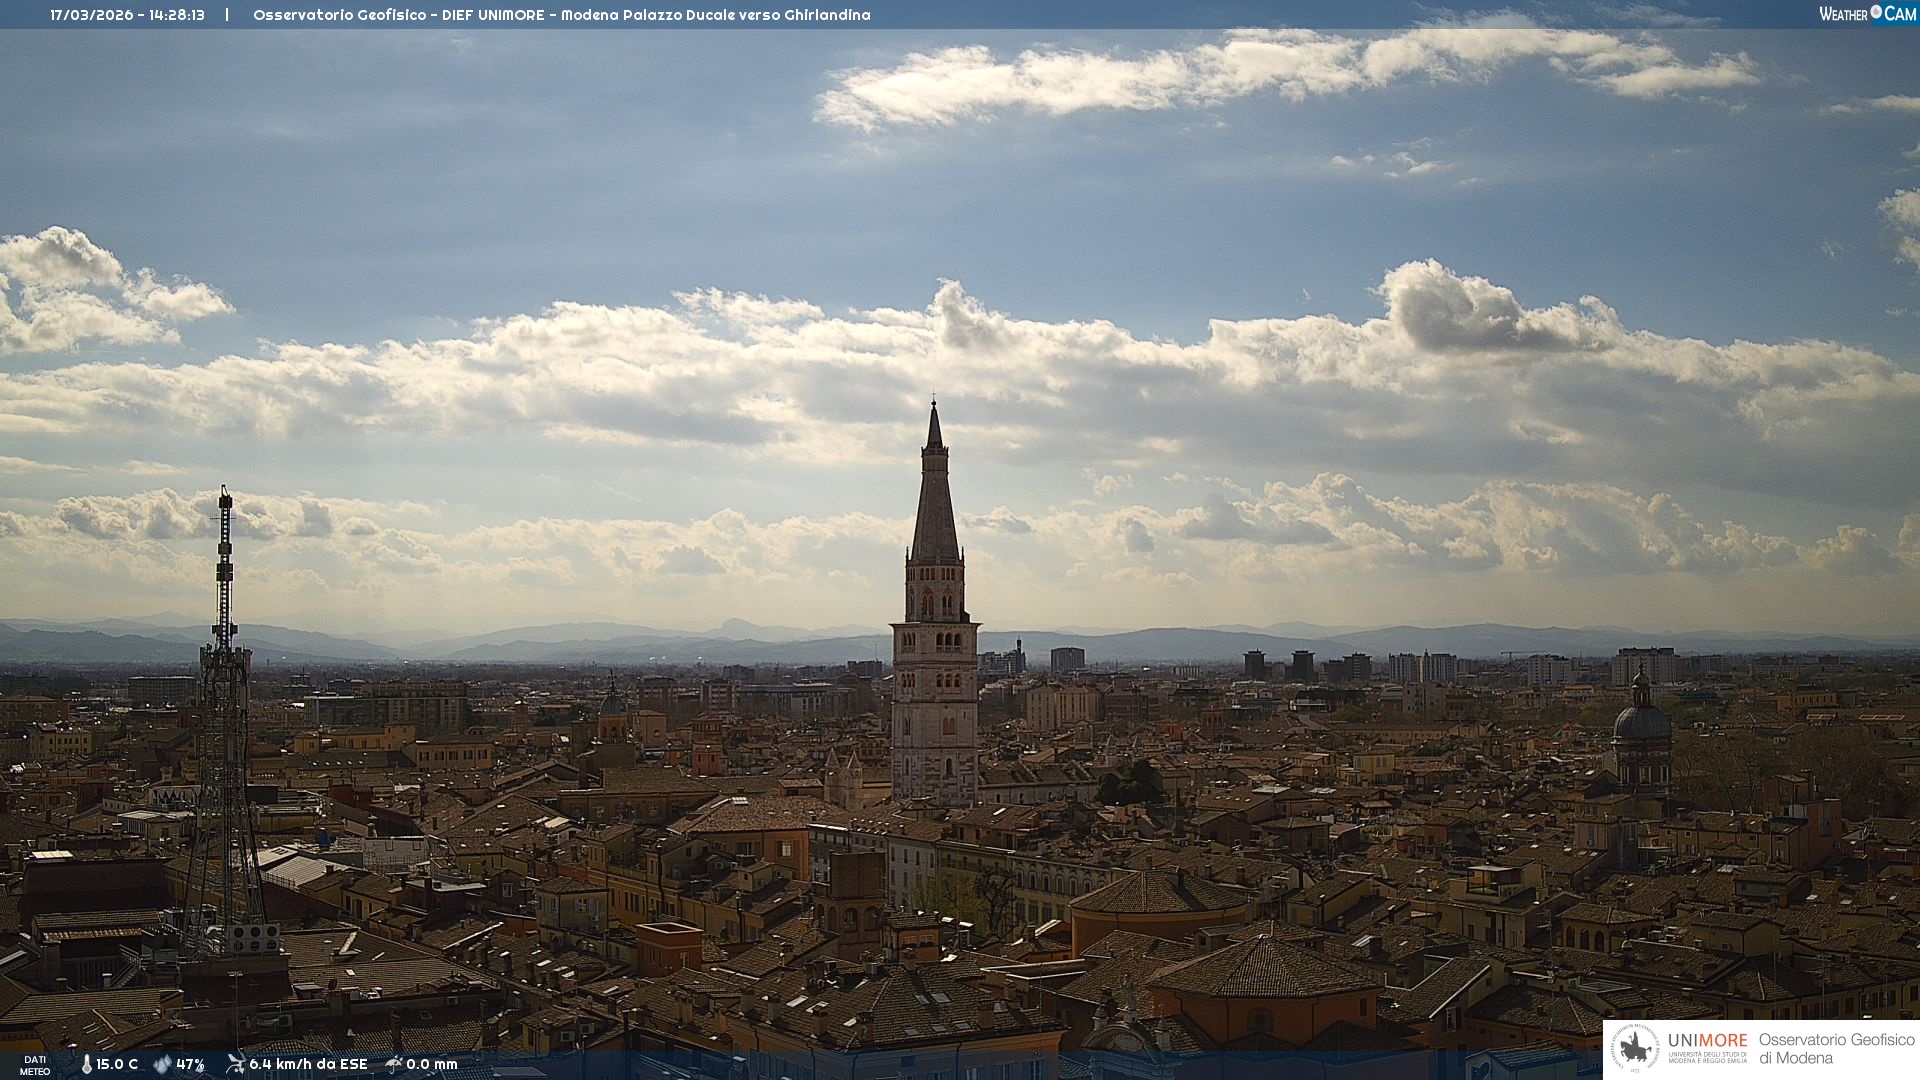
Task: Click the DATI METEO label
Action: tap(35, 1065)
